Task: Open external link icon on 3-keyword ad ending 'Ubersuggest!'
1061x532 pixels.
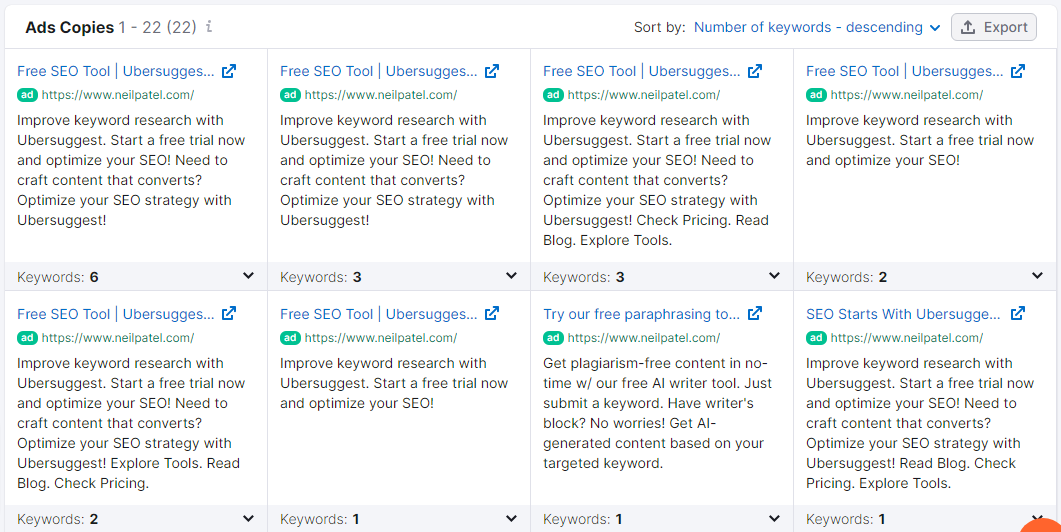Action: click(x=493, y=70)
